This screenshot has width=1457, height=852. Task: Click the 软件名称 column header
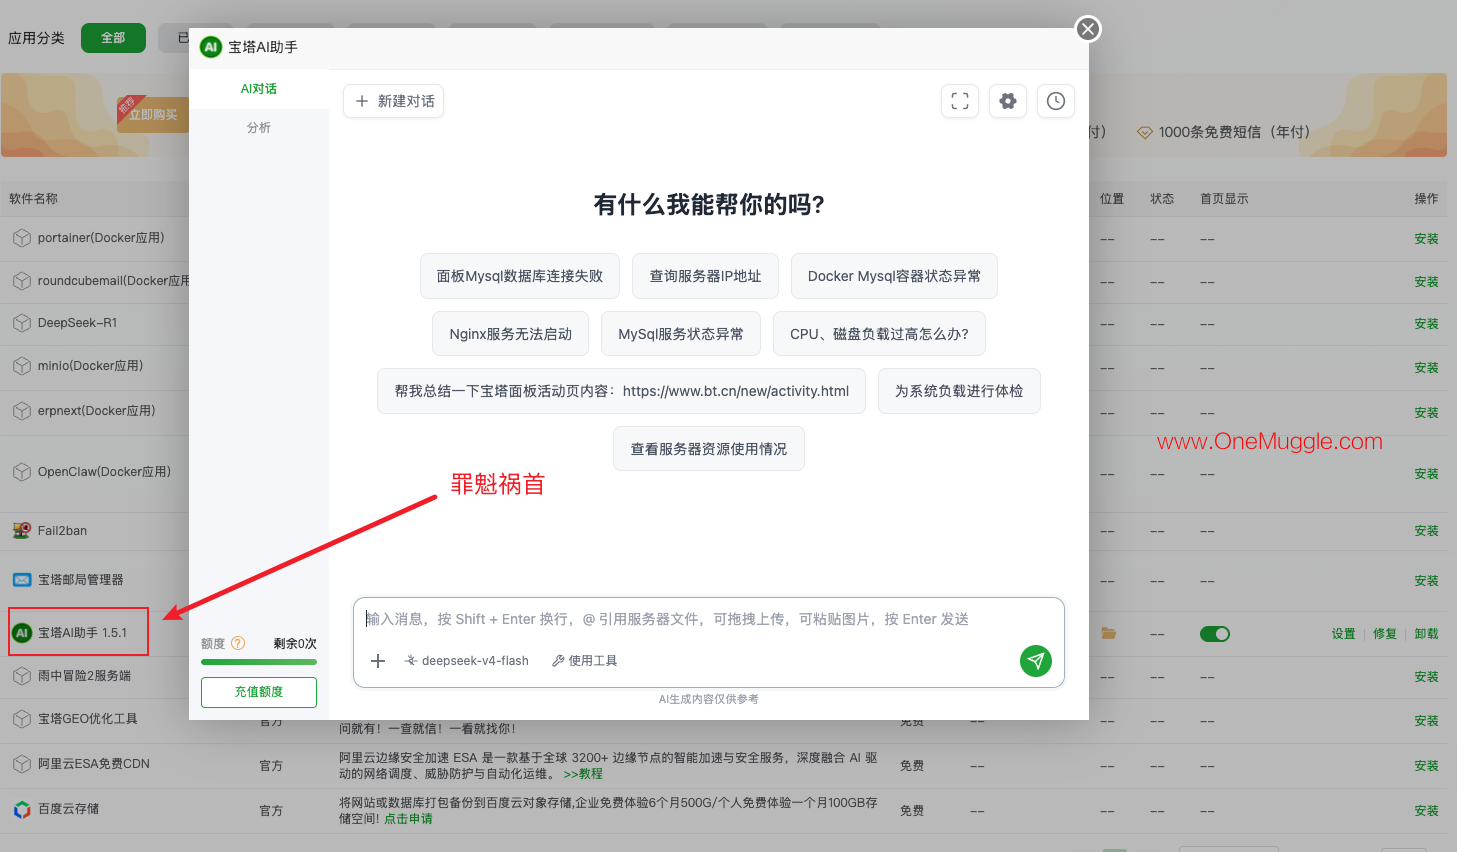[34, 199]
